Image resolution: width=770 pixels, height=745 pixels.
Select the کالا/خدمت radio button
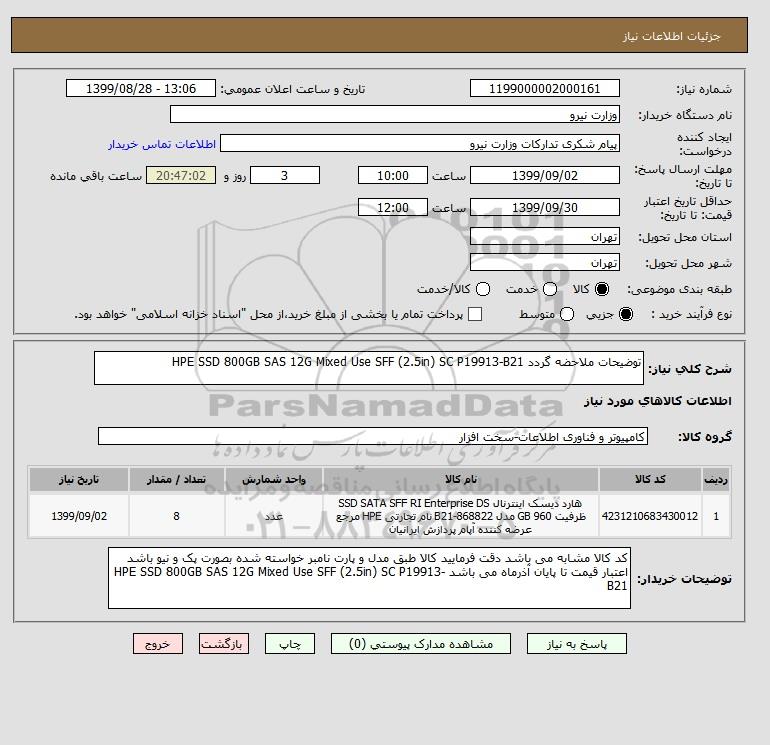point(483,289)
